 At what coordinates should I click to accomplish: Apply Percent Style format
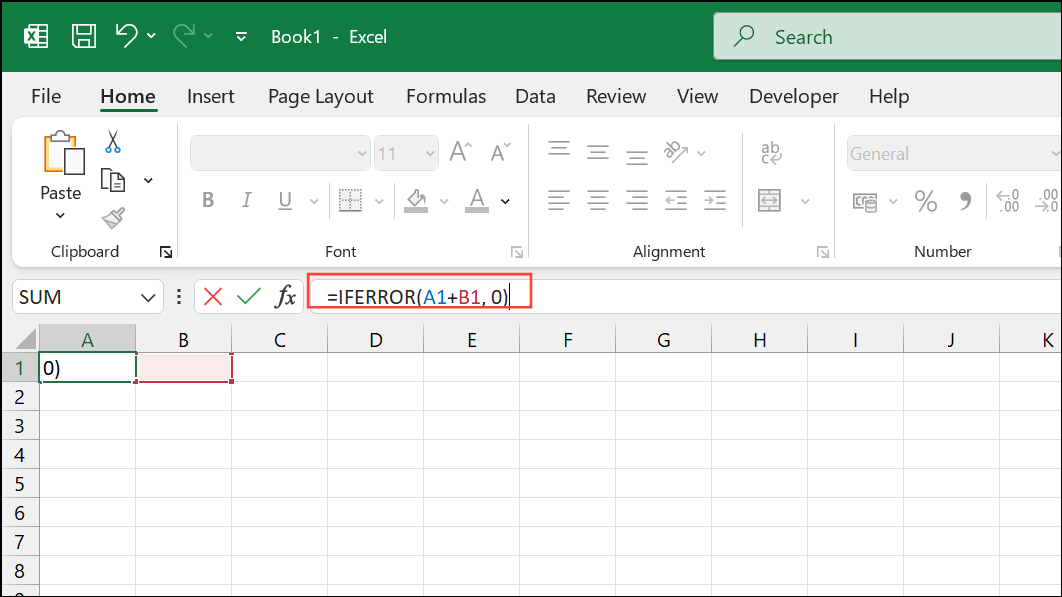[926, 201]
